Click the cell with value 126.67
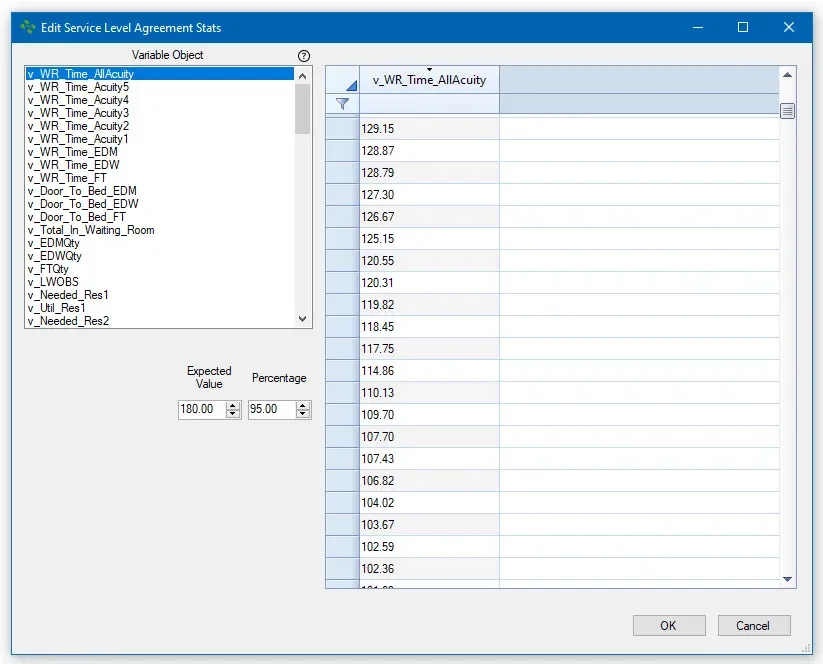Viewport: 823px width, 664px height. [x=429, y=217]
